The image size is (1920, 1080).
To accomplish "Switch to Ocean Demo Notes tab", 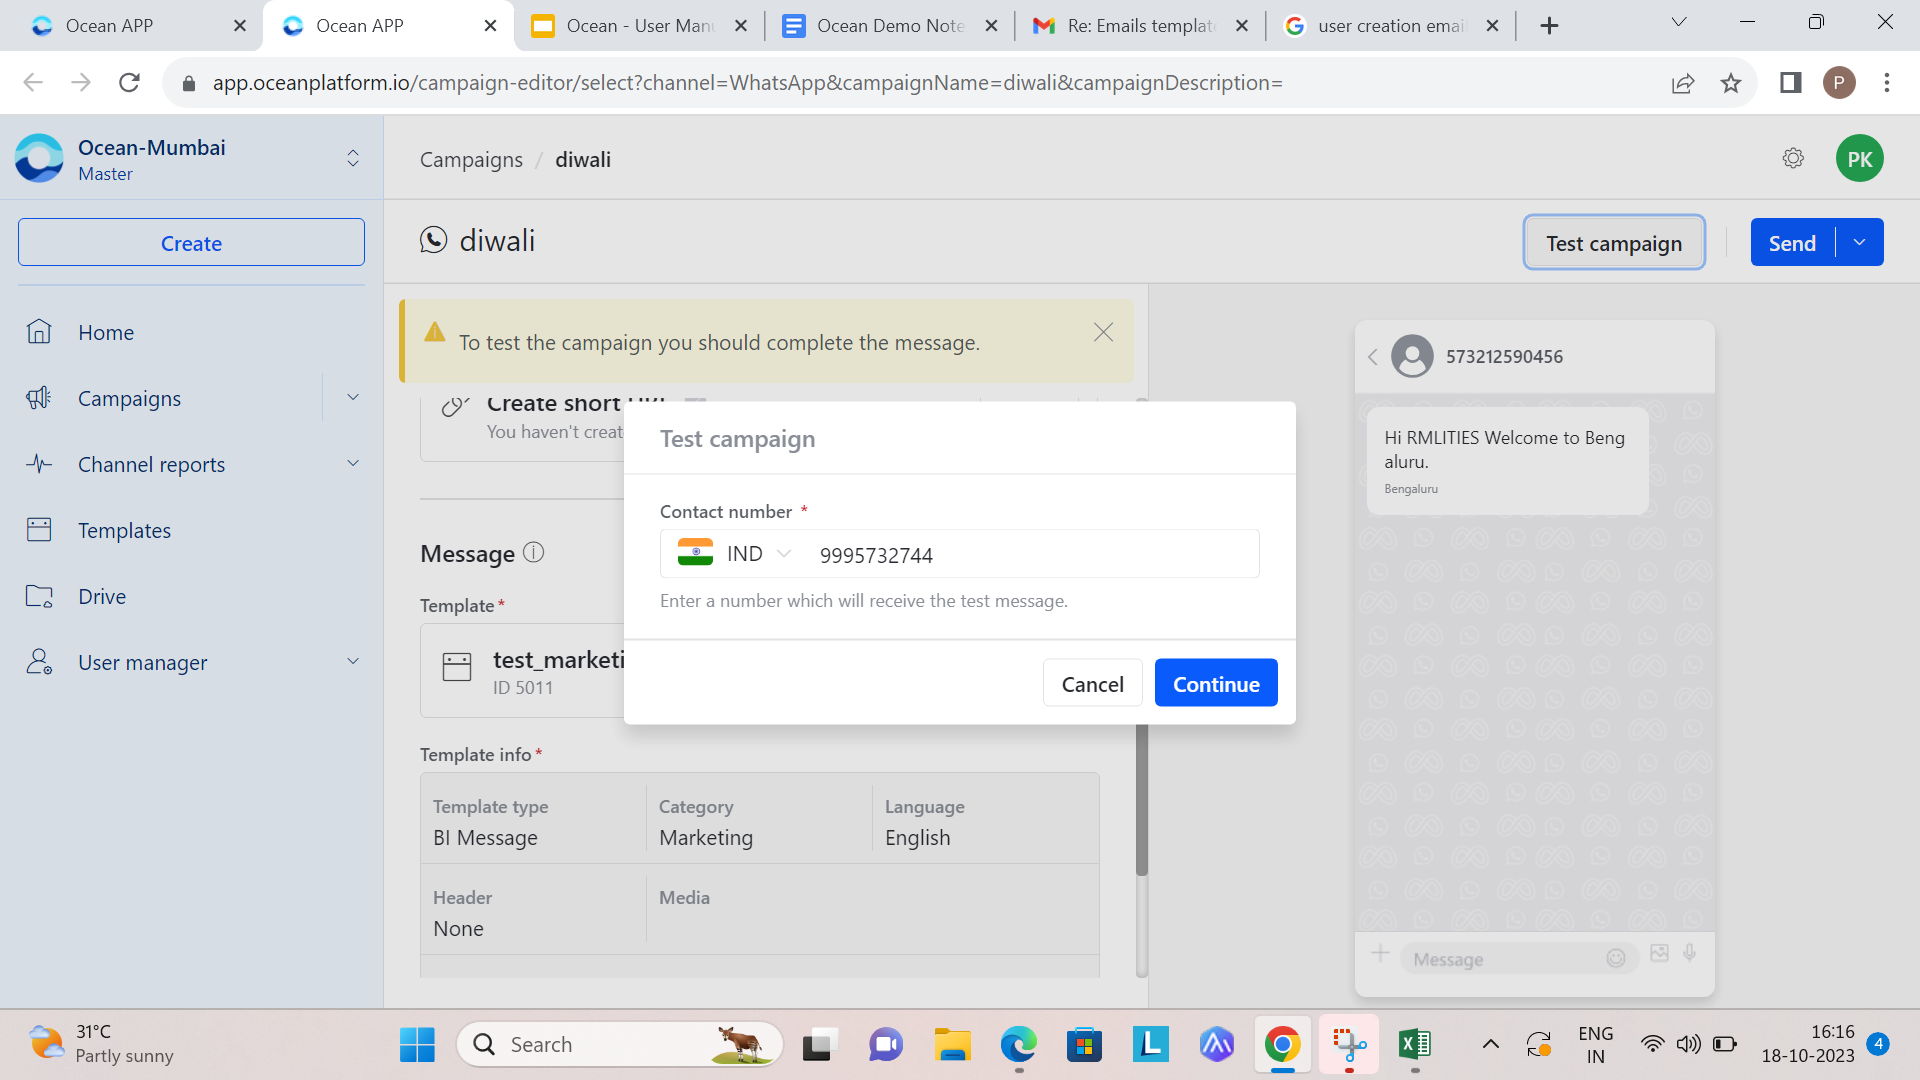I will [890, 26].
